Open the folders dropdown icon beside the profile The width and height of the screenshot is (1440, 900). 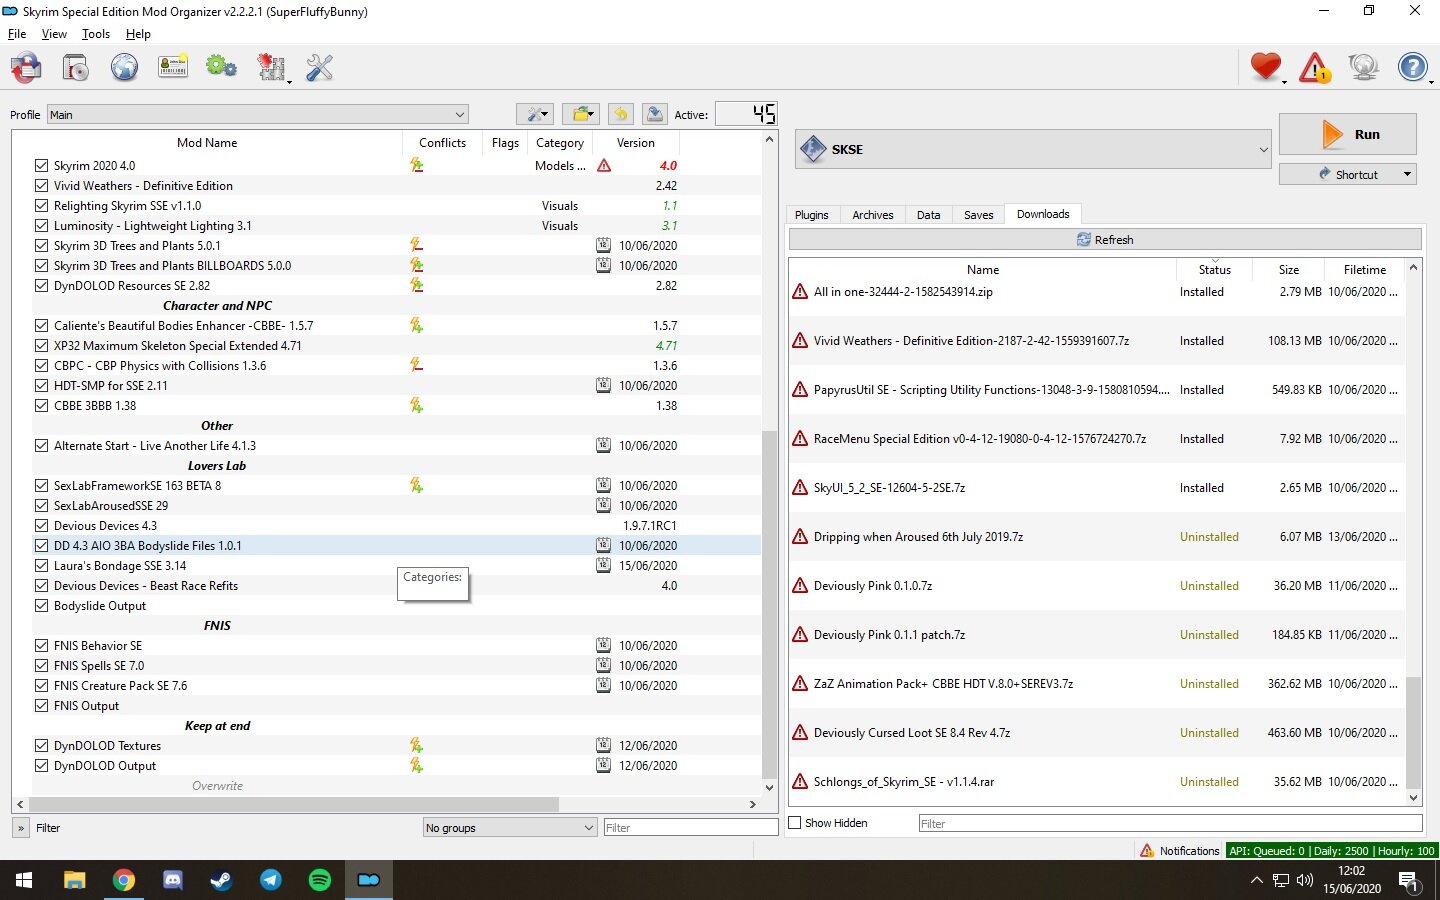pyautogui.click(x=580, y=114)
